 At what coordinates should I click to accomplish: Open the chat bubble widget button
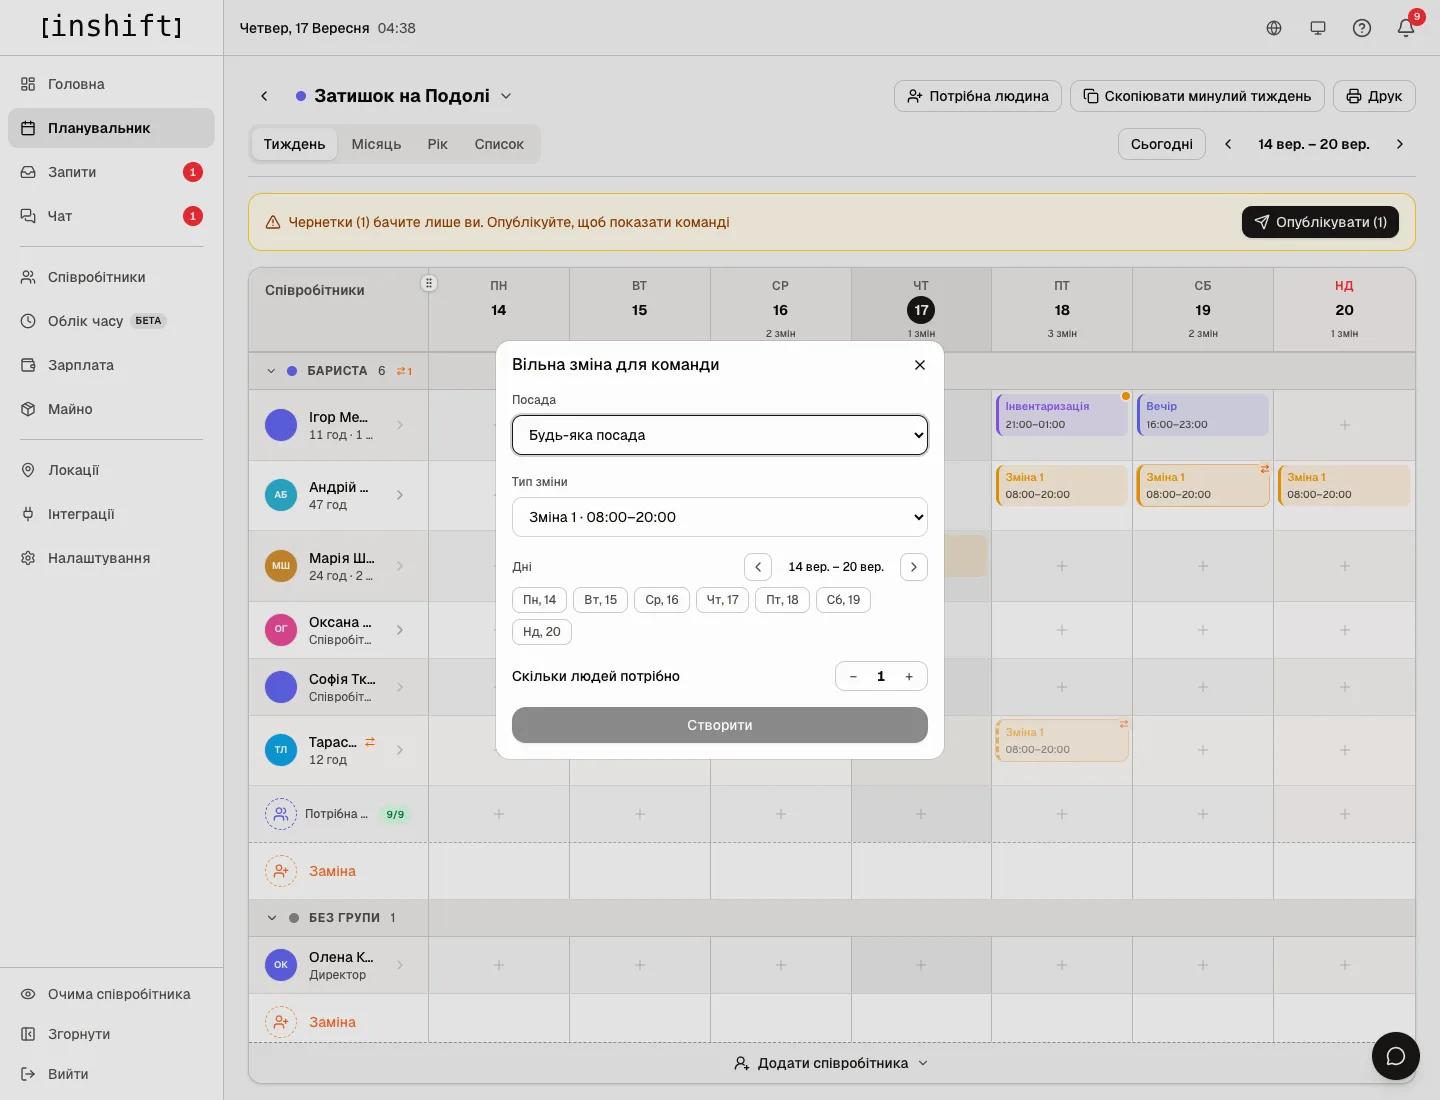[1396, 1056]
